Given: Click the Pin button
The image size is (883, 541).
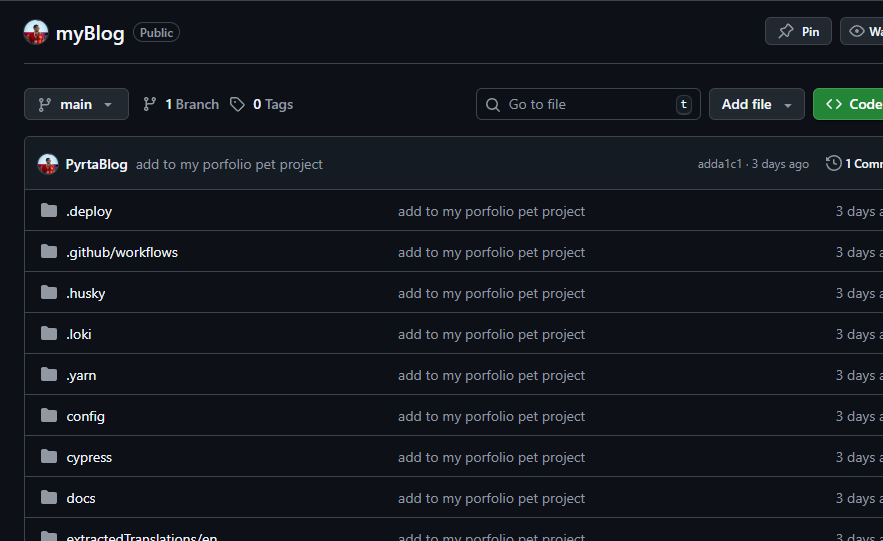Looking at the screenshot, I should point(798,32).
